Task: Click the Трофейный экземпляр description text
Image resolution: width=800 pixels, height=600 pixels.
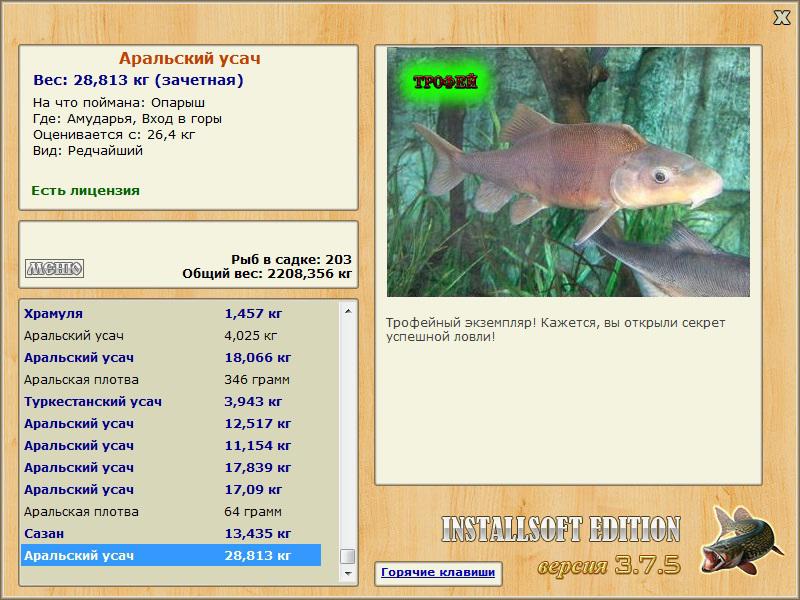Action: pos(555,330)
